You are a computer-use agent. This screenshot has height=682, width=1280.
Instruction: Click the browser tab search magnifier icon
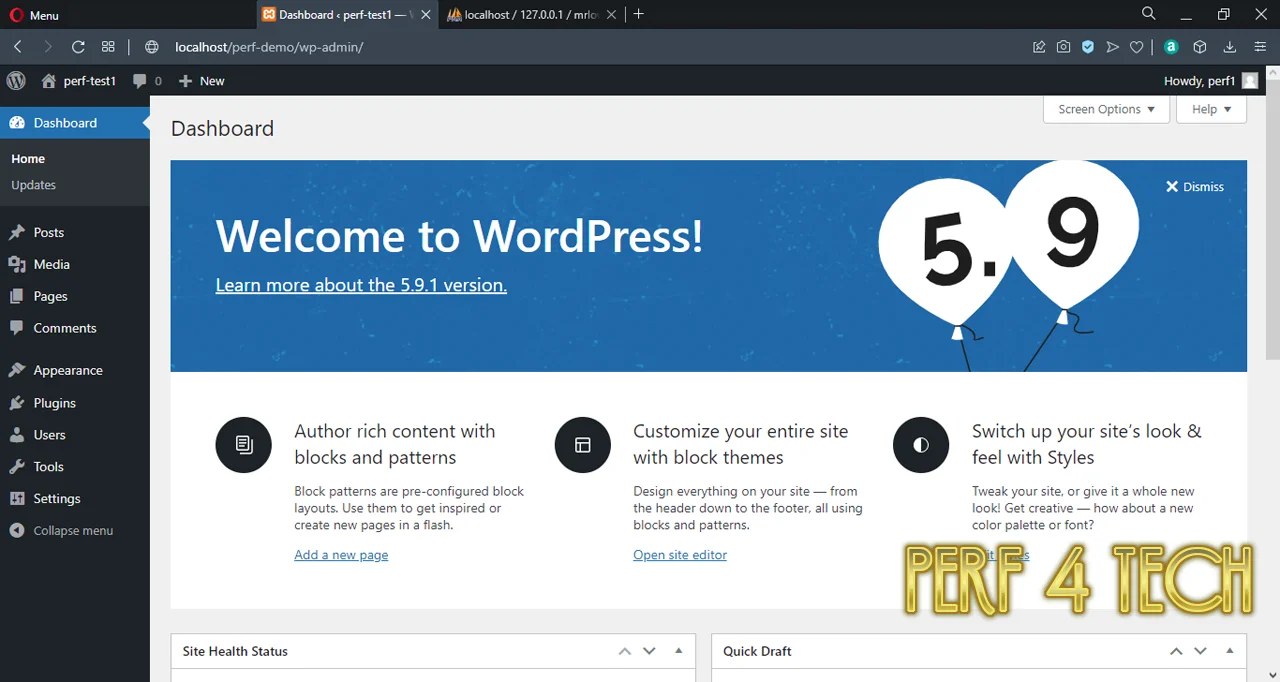[x=1148, y=14]
